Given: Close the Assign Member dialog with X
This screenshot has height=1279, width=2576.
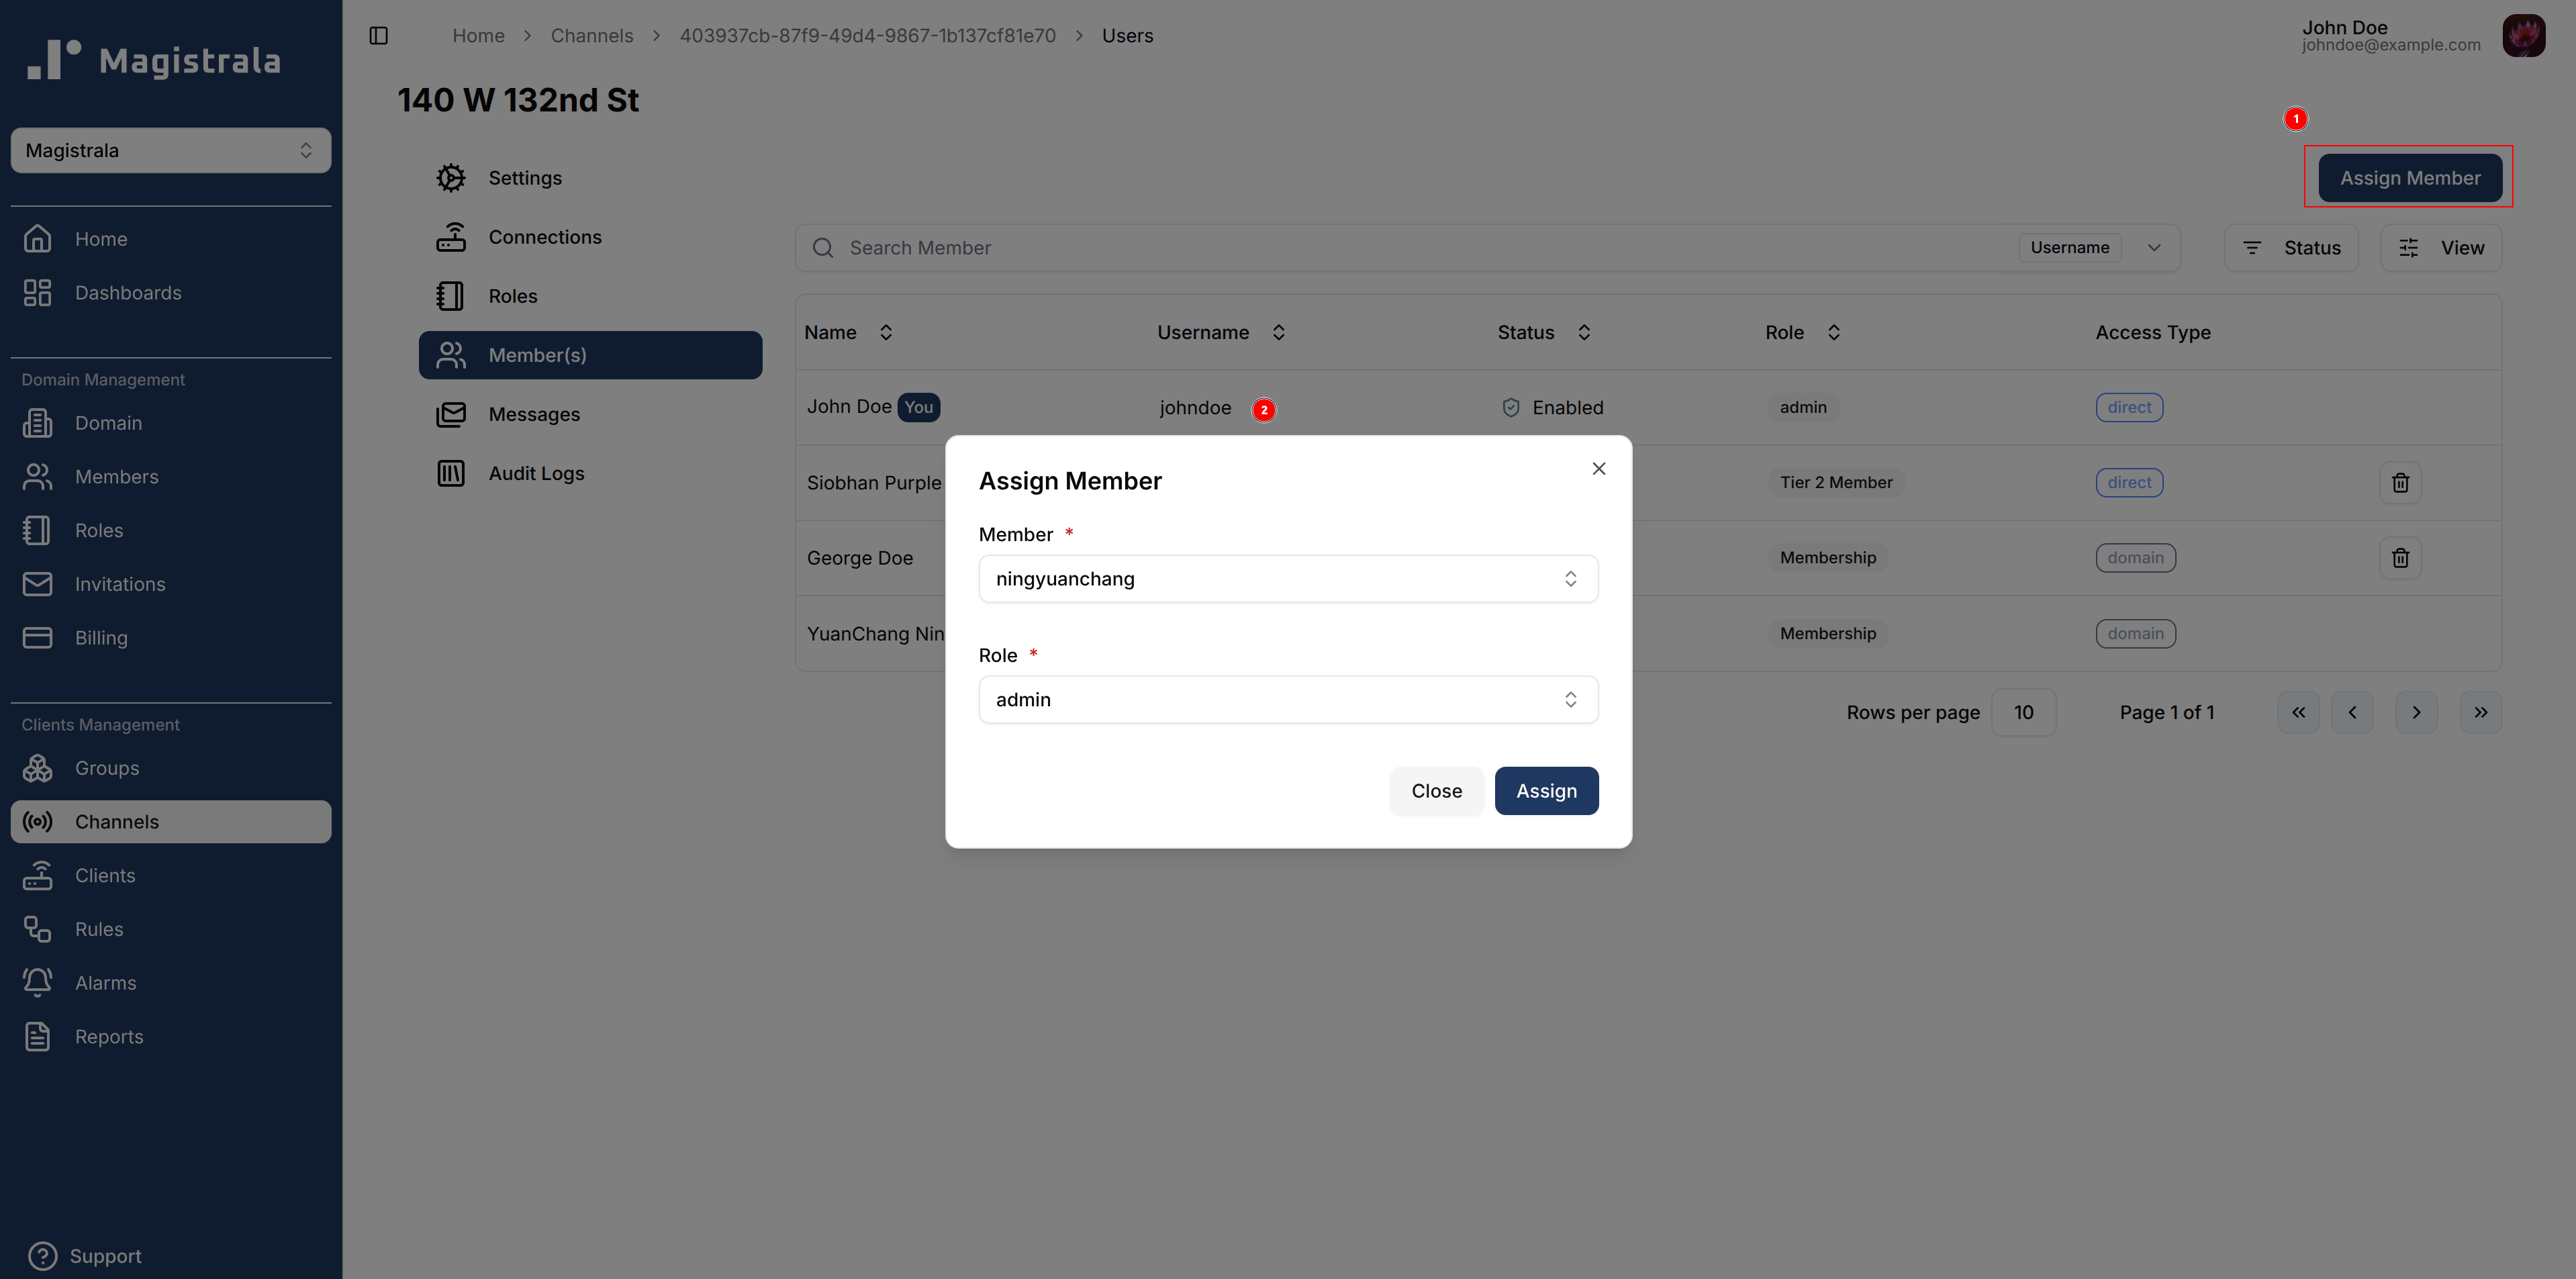Looking at the screenshot, I should pos(1599,469).
